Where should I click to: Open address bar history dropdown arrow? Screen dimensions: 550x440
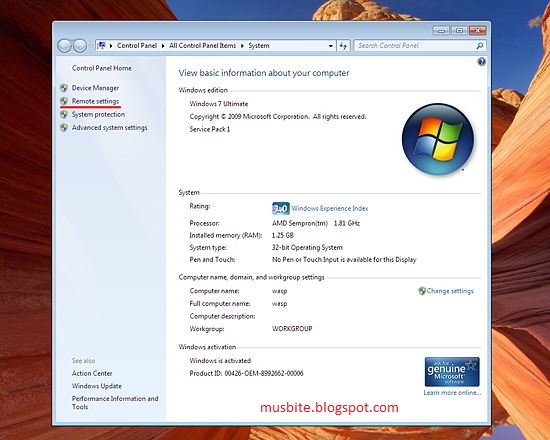click(x=330, y=46)
